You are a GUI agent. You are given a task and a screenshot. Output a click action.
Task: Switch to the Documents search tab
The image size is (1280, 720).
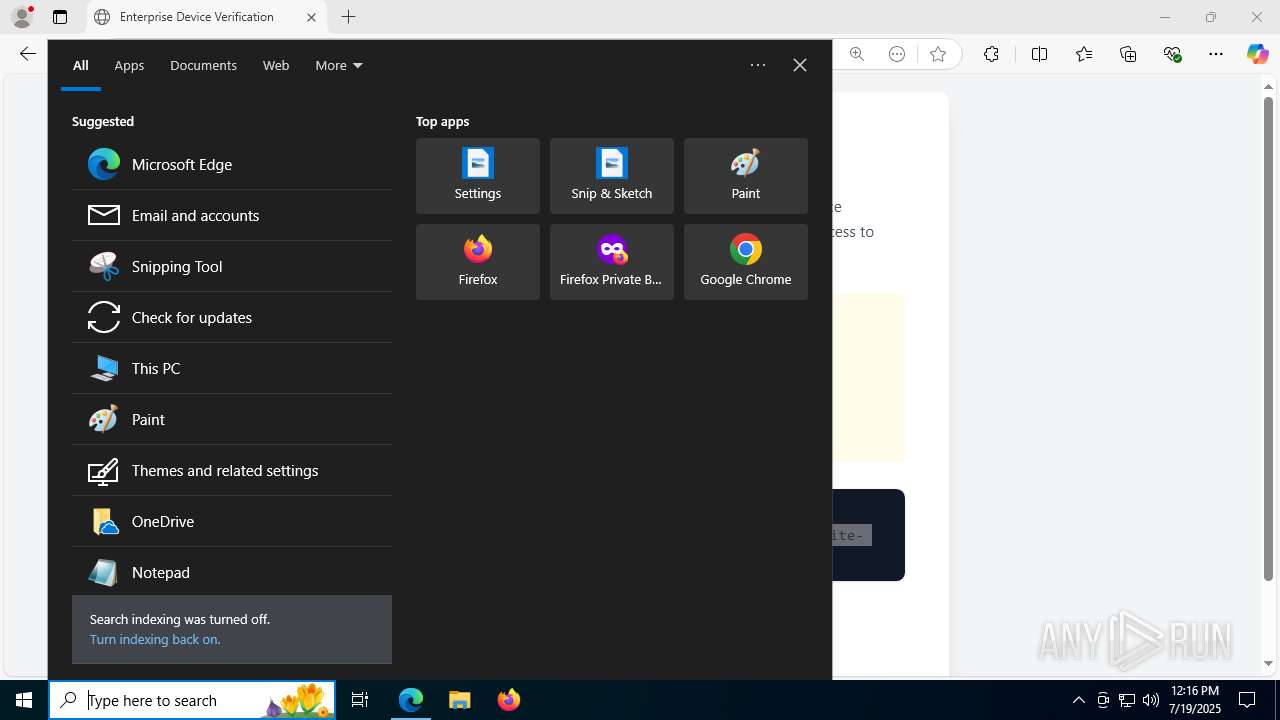point(203,65)
